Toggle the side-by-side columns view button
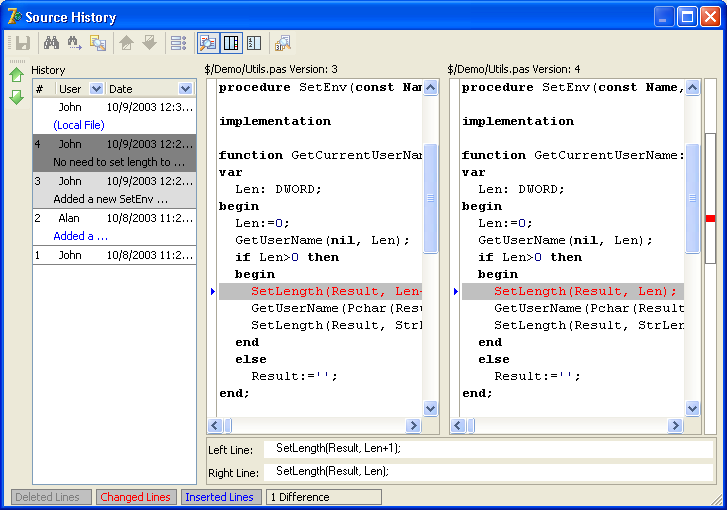Image resolution: width=727 pixels, height=510 pixels. pyautogui.click(x=231, y=43)
